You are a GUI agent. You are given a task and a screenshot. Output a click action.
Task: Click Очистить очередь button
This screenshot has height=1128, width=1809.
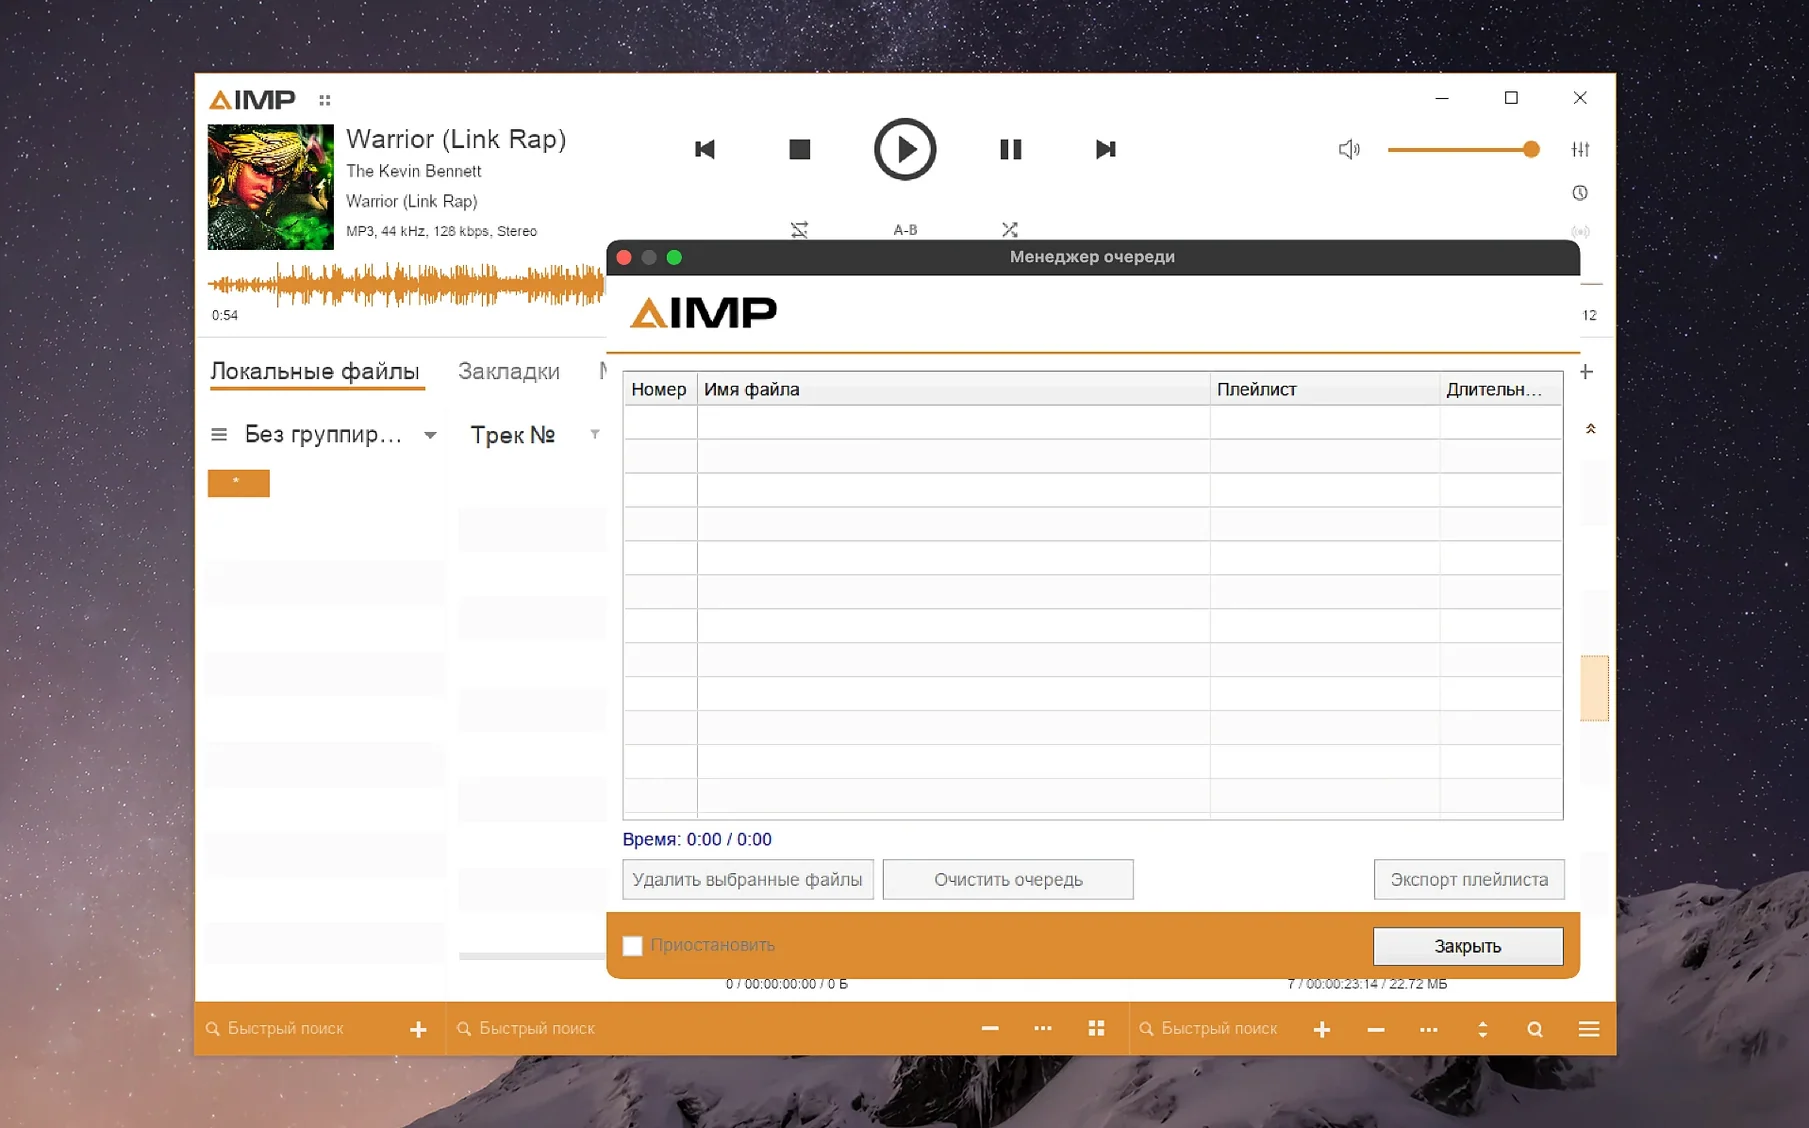pos(1008,880)
